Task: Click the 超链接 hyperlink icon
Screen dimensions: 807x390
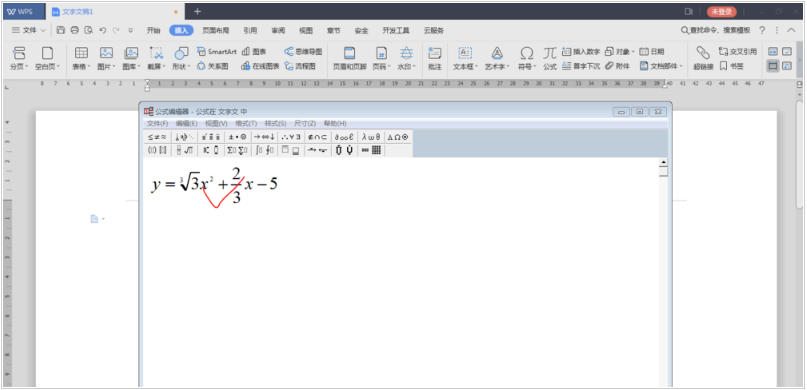Action: coord(702,58)
